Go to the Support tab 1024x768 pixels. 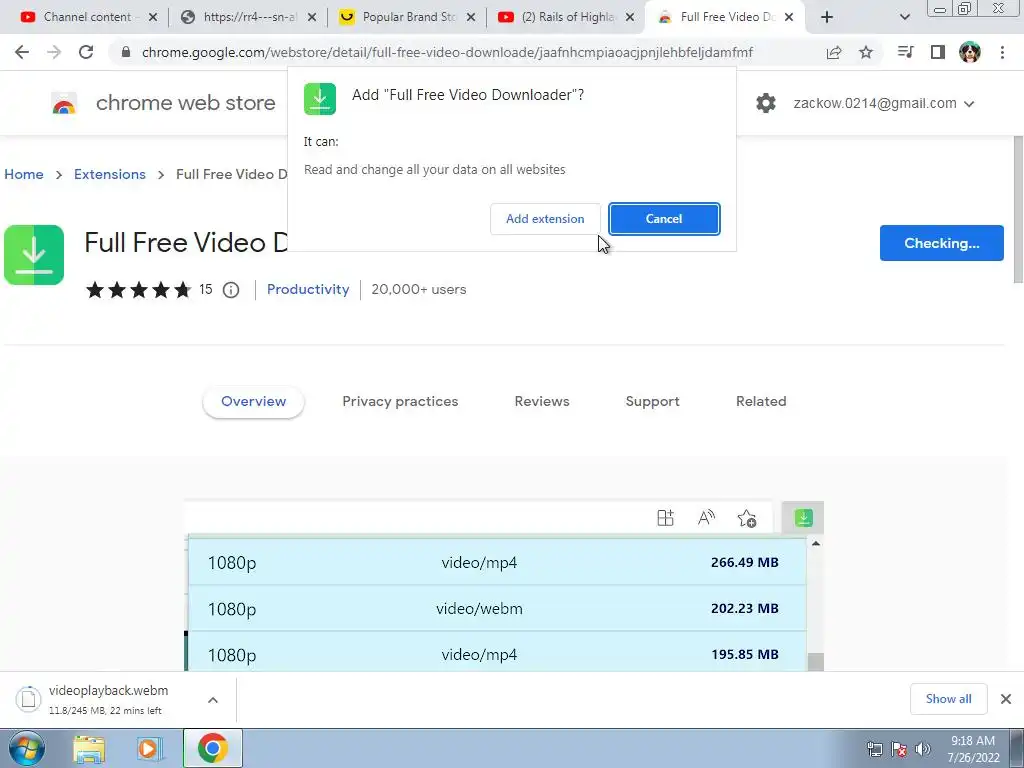[652, 401]
